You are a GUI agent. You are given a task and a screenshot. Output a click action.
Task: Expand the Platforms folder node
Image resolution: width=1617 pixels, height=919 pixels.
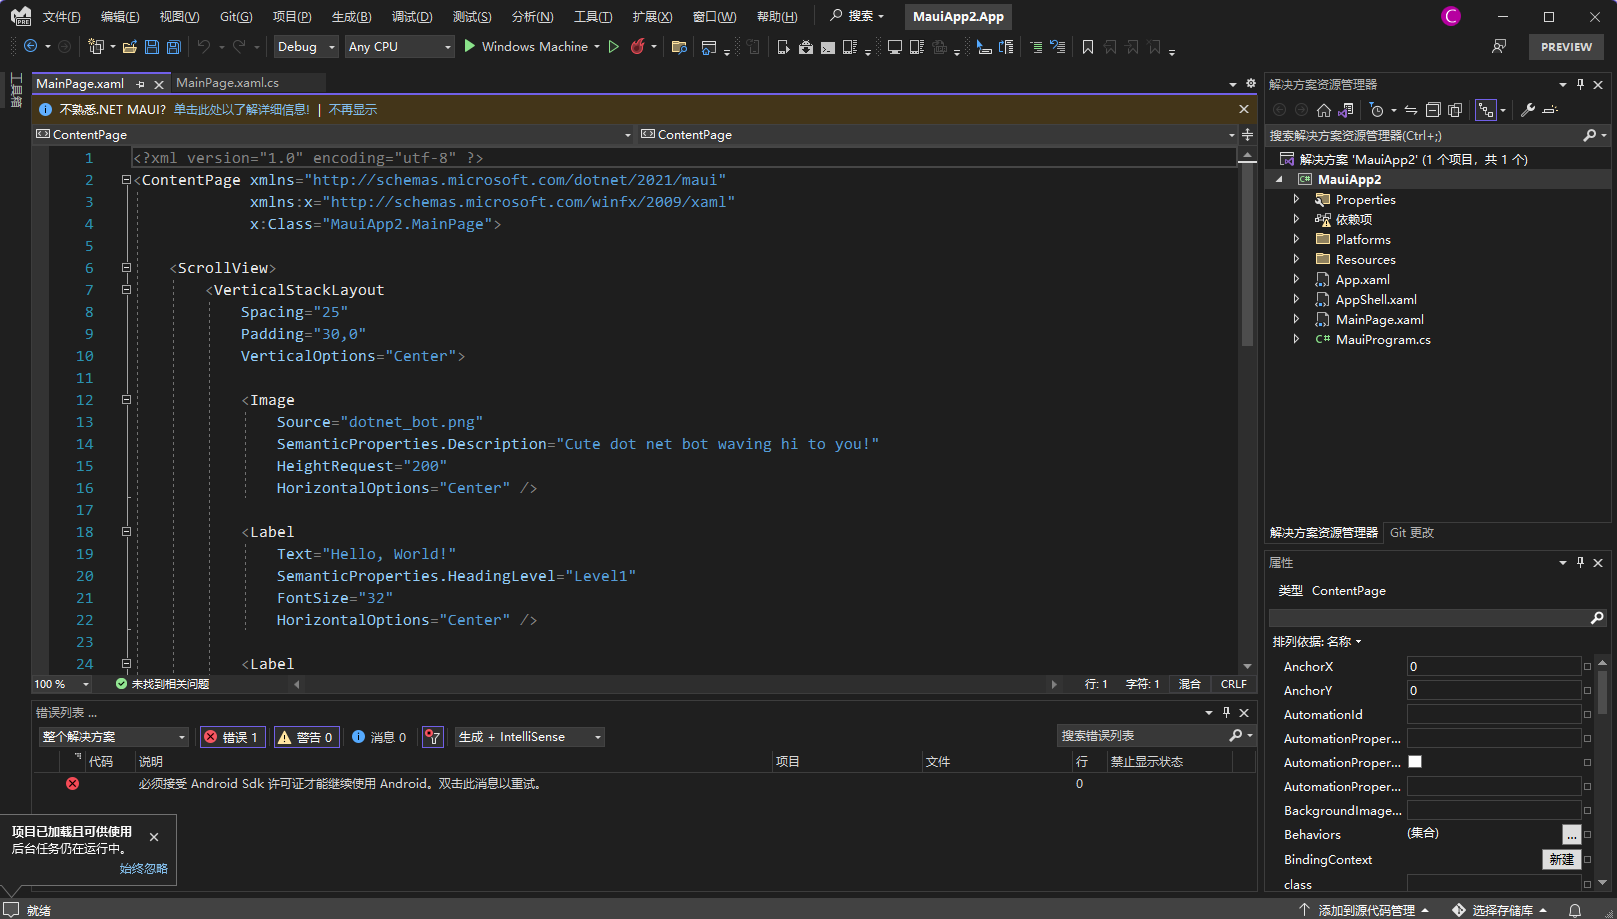1296,239
